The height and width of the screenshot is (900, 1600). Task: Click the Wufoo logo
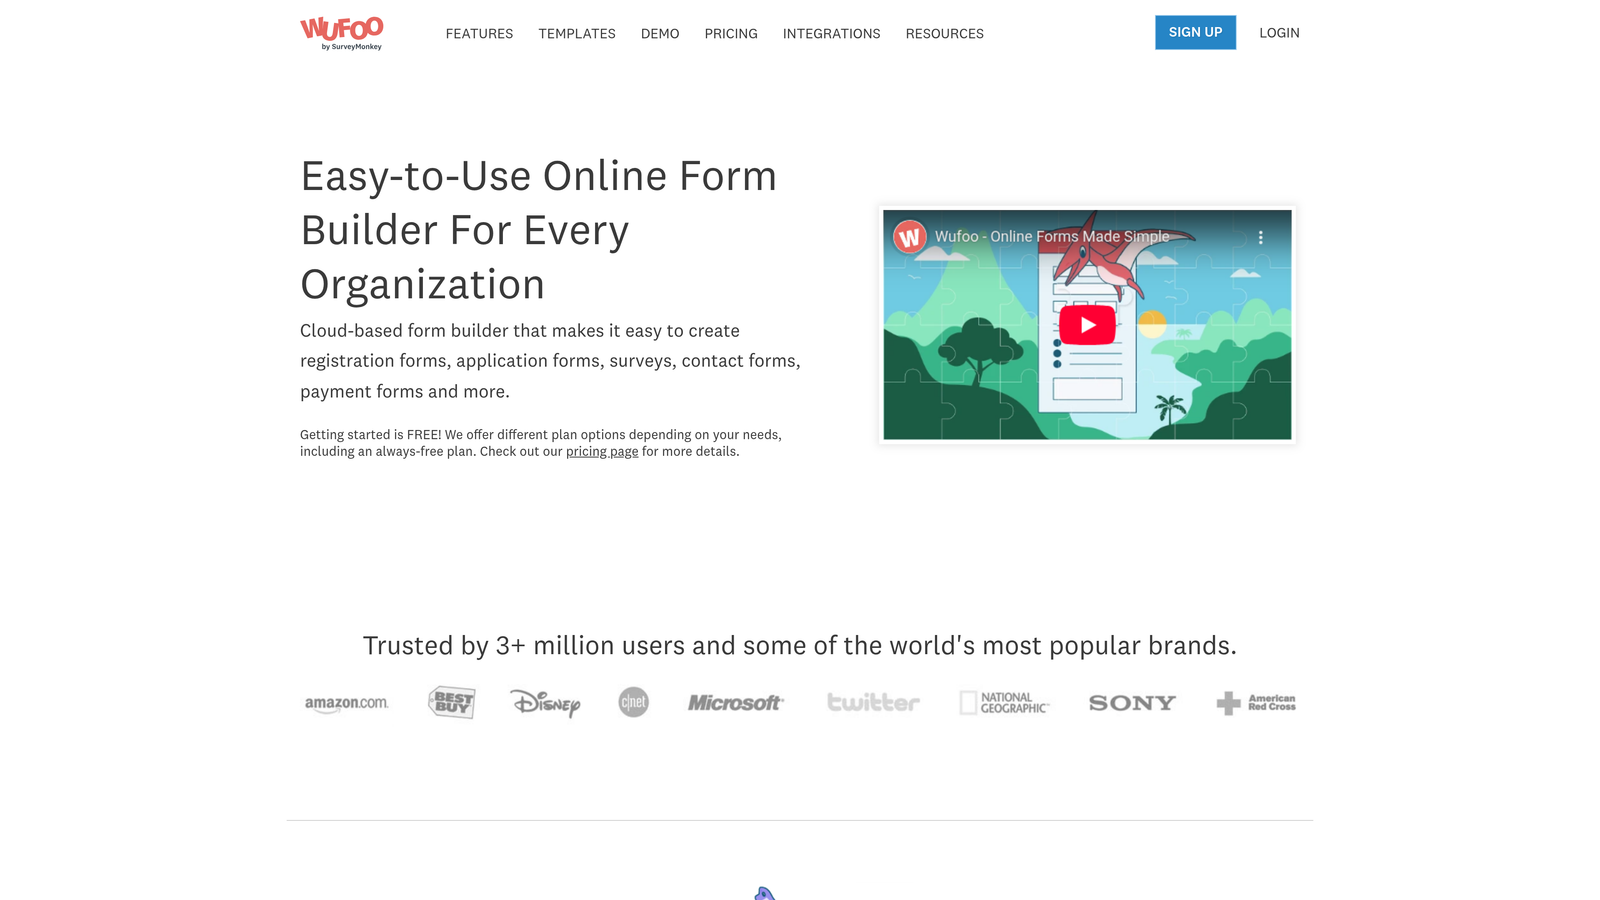341,32
